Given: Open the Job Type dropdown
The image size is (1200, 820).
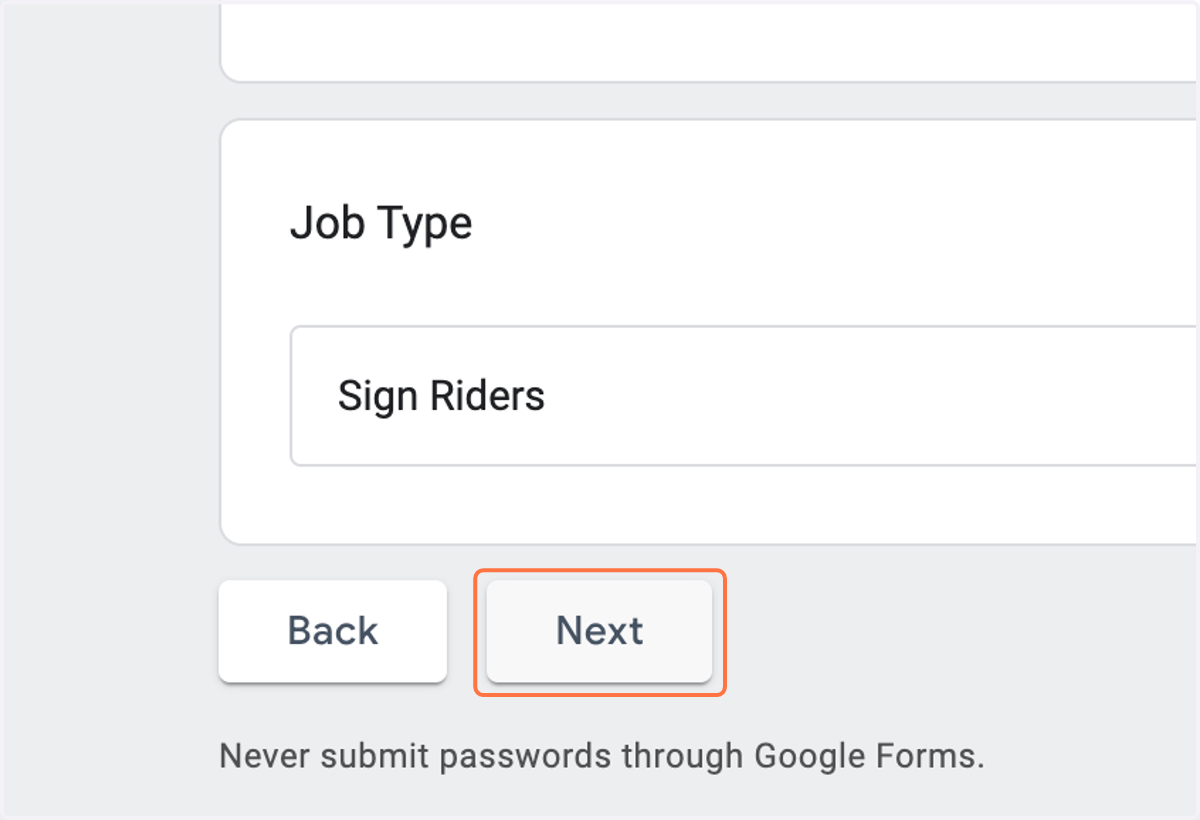Looking at the screenshot, I should (744, 395).
